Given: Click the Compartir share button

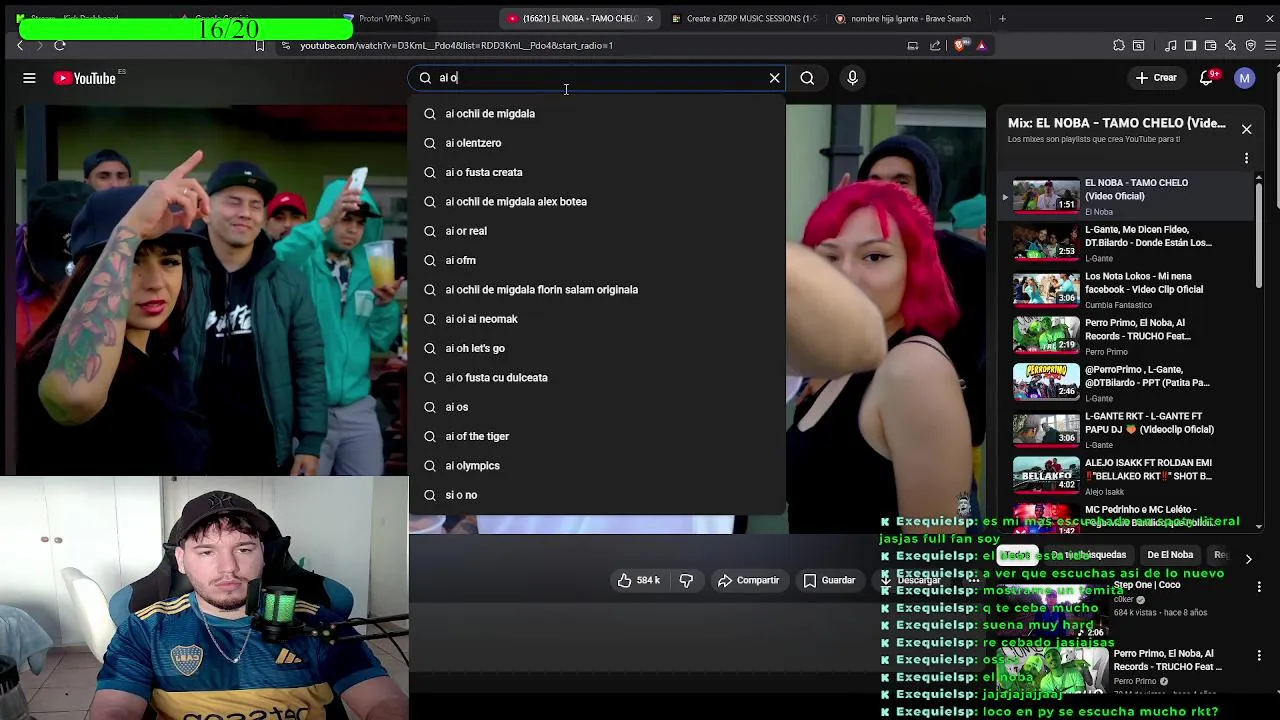Looking at the screenshot, I should tap(748, 580).
